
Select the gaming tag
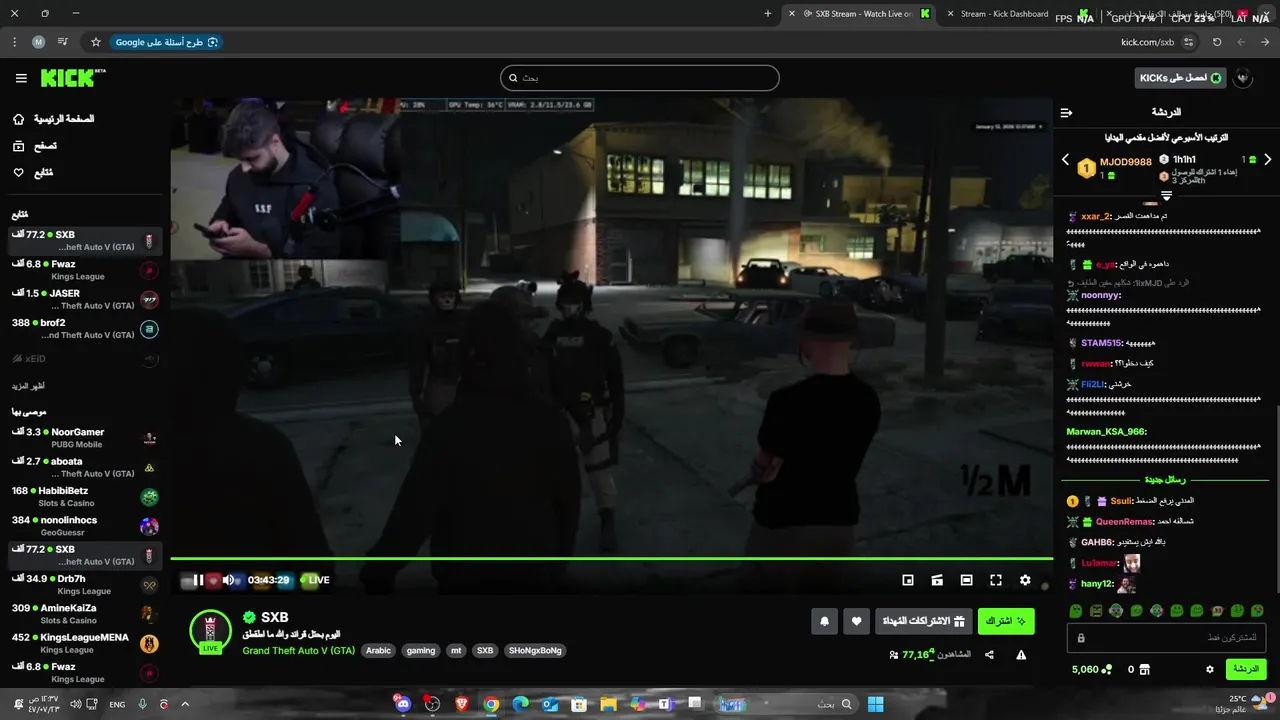421,650
